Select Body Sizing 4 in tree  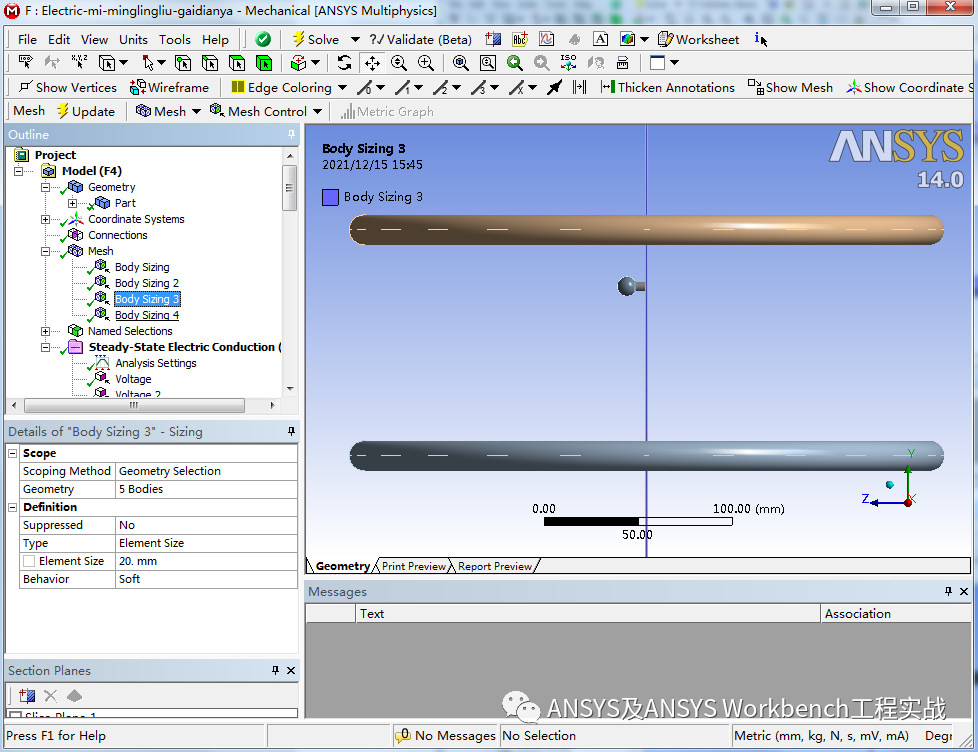pos(147,316)
